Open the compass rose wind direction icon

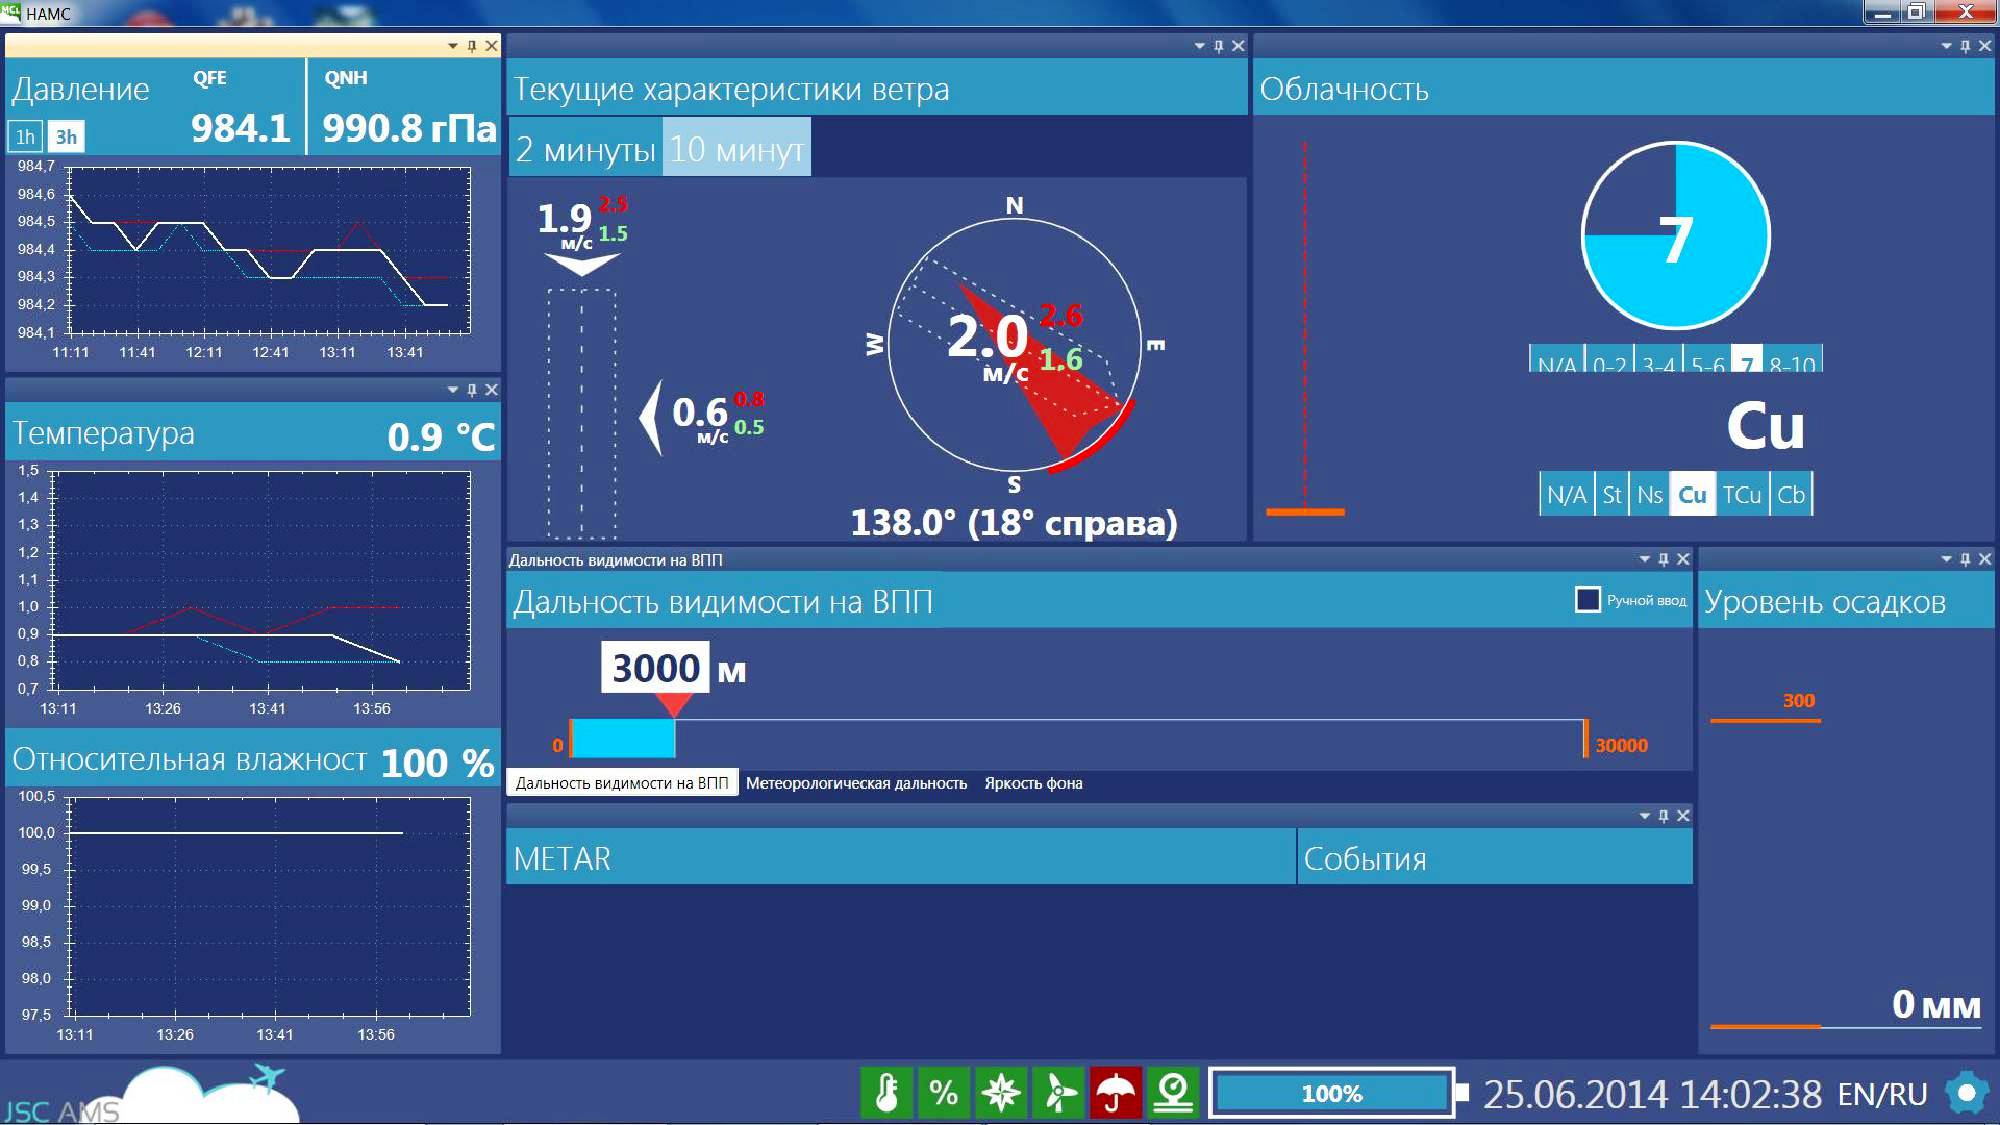(x=1001, y=1092)
